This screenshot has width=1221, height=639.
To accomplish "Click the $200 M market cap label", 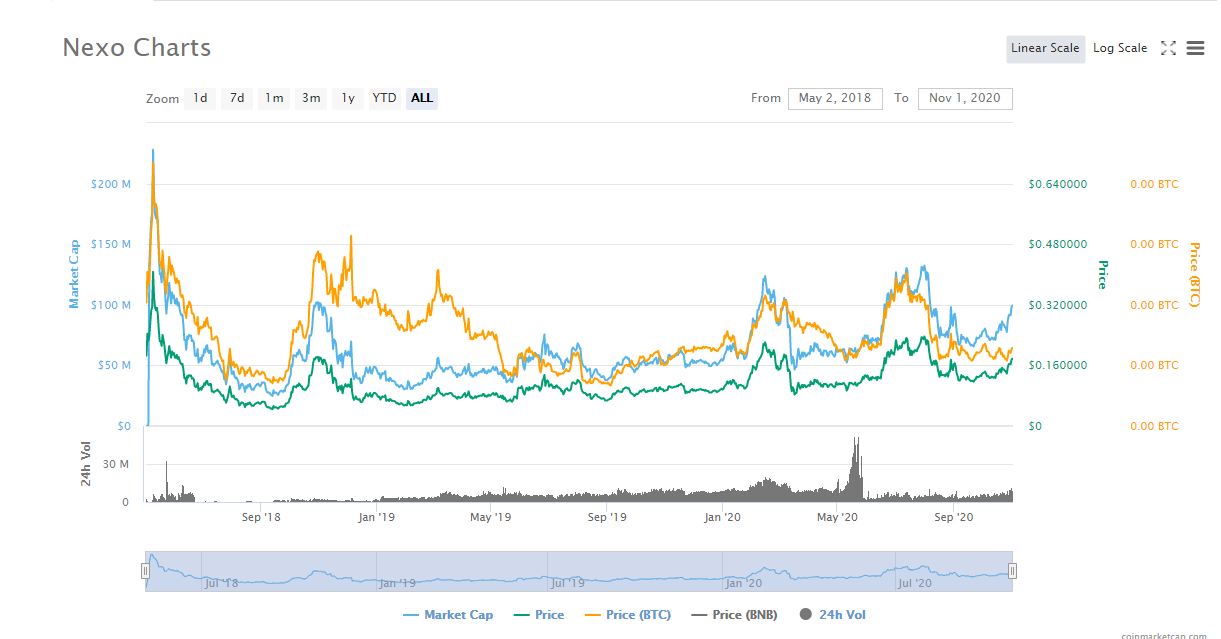I will (x=110, y=184).
